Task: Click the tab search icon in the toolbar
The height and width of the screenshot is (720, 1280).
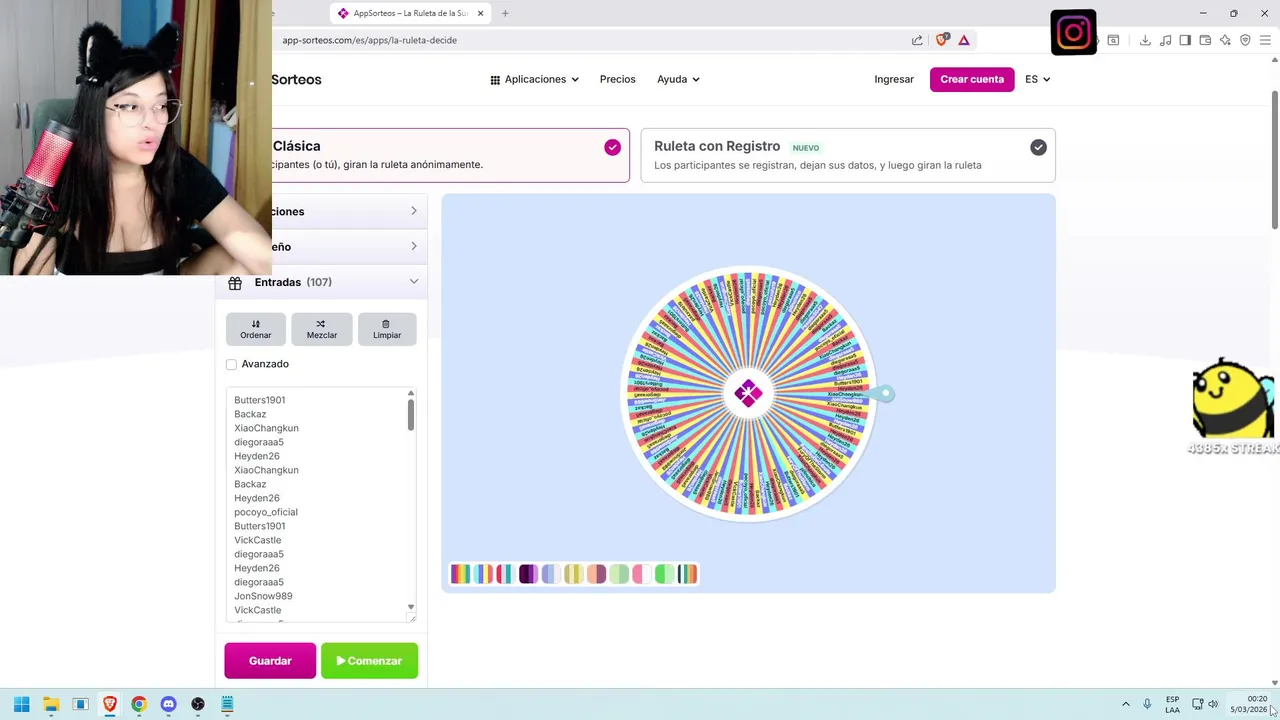Action: point(1113,40)
